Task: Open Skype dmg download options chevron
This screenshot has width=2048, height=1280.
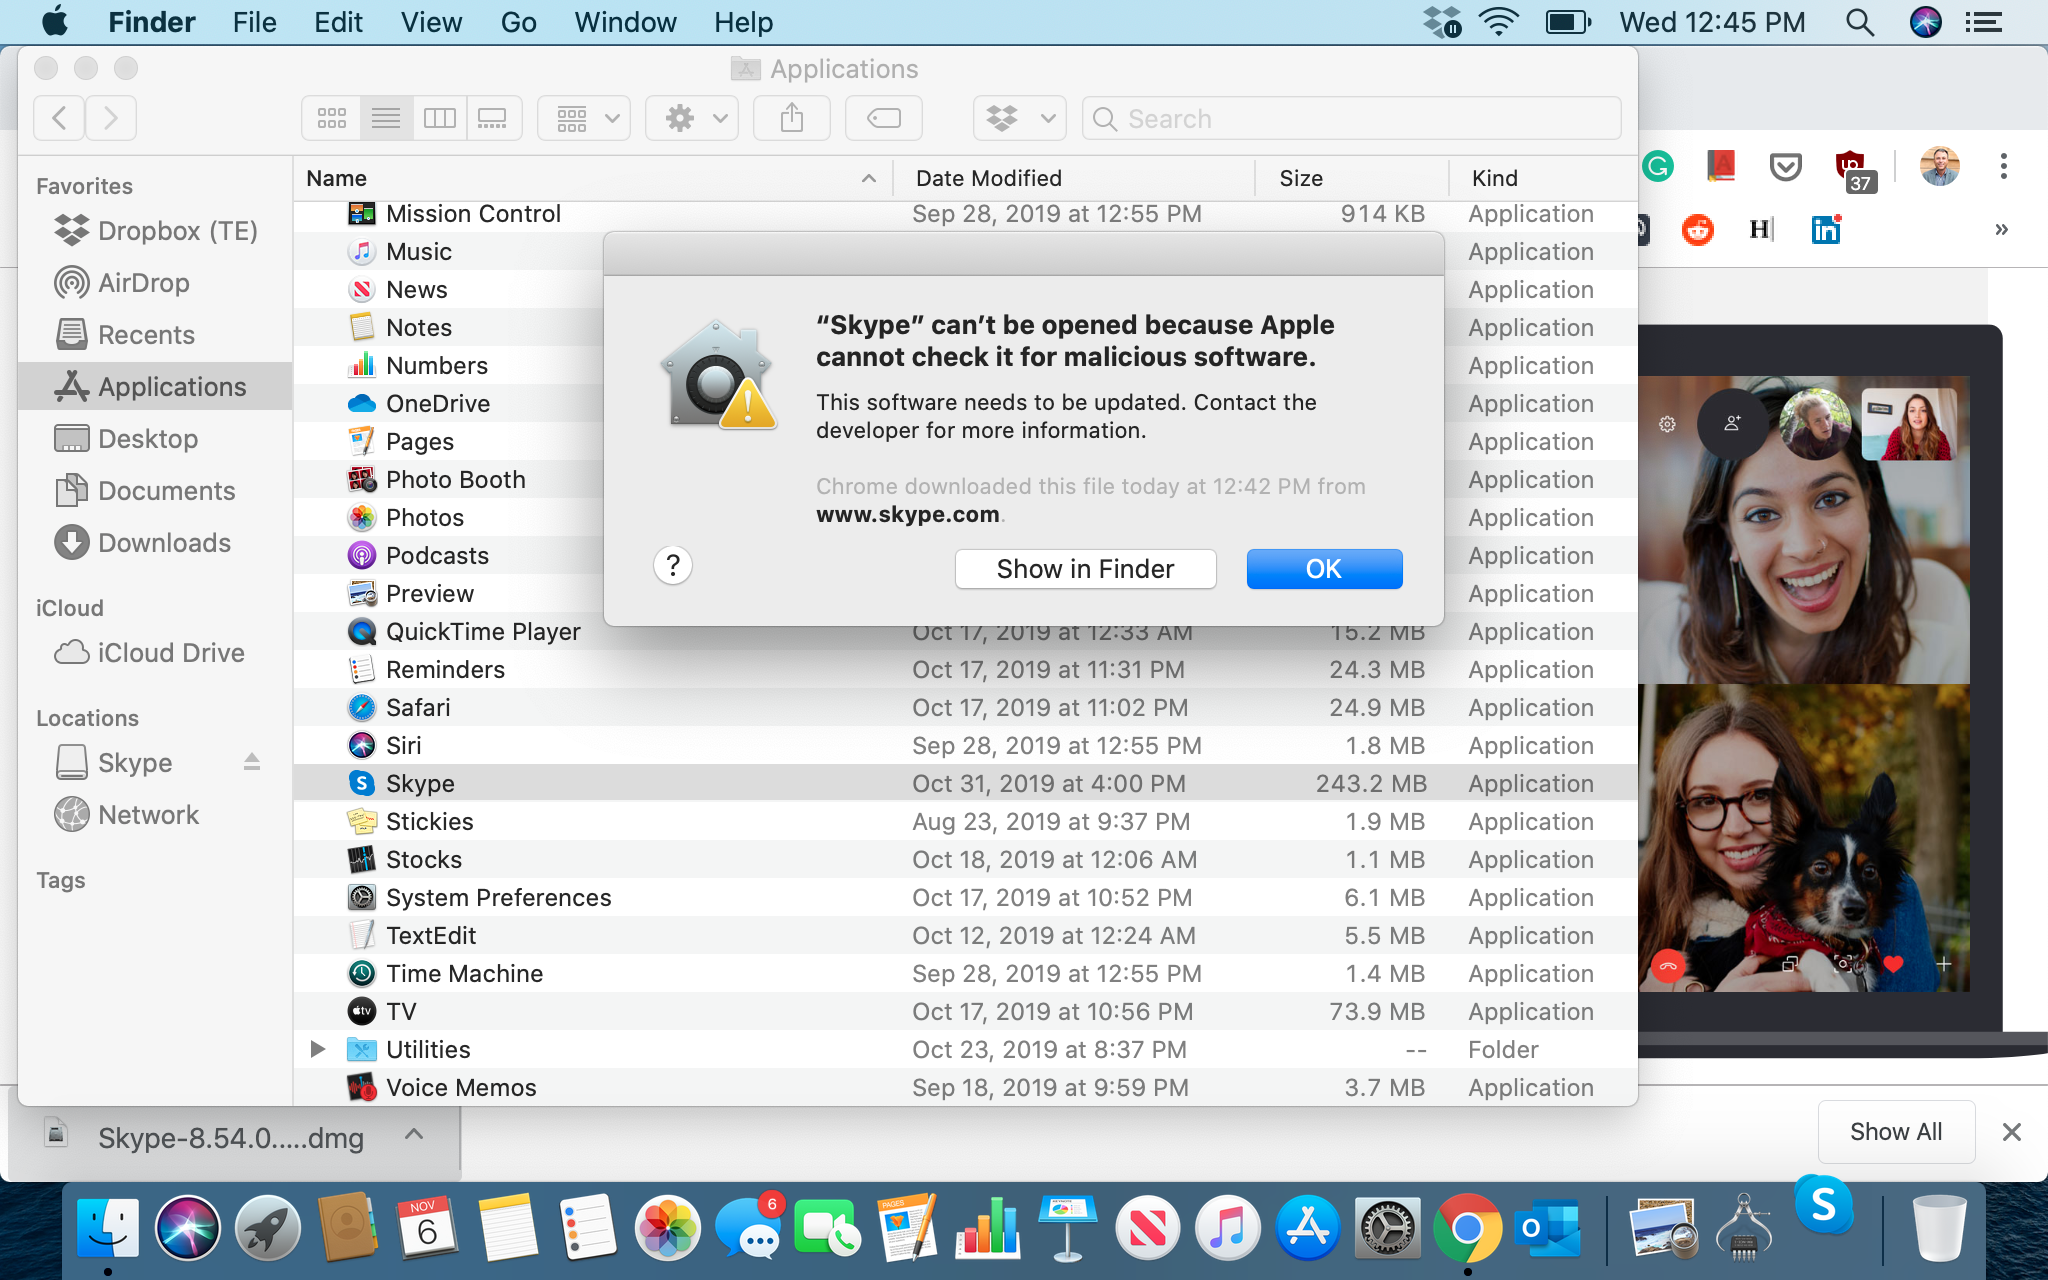Action: [414, 1134]
